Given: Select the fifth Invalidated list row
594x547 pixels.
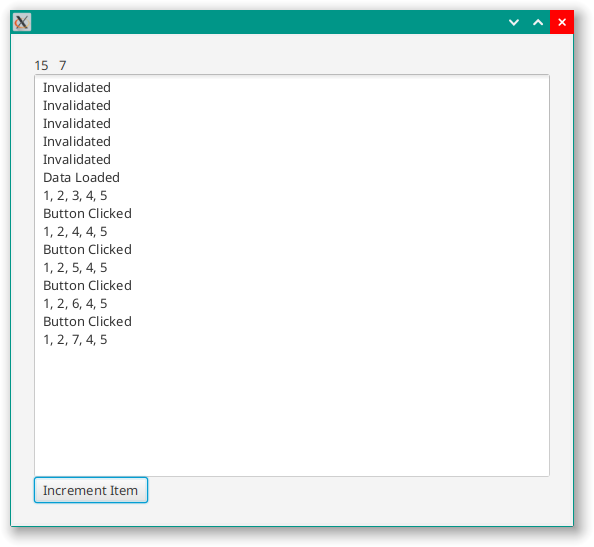Looking at the screenshot, I should 292,159.
